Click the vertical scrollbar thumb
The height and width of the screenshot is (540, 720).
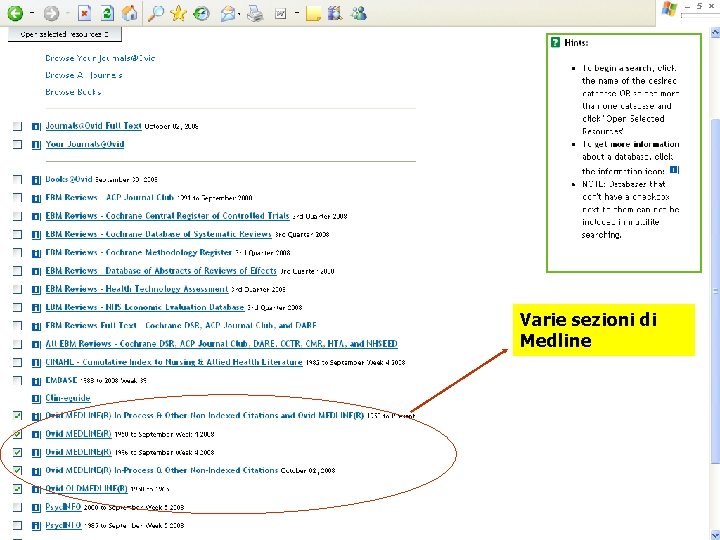point(715,292)
